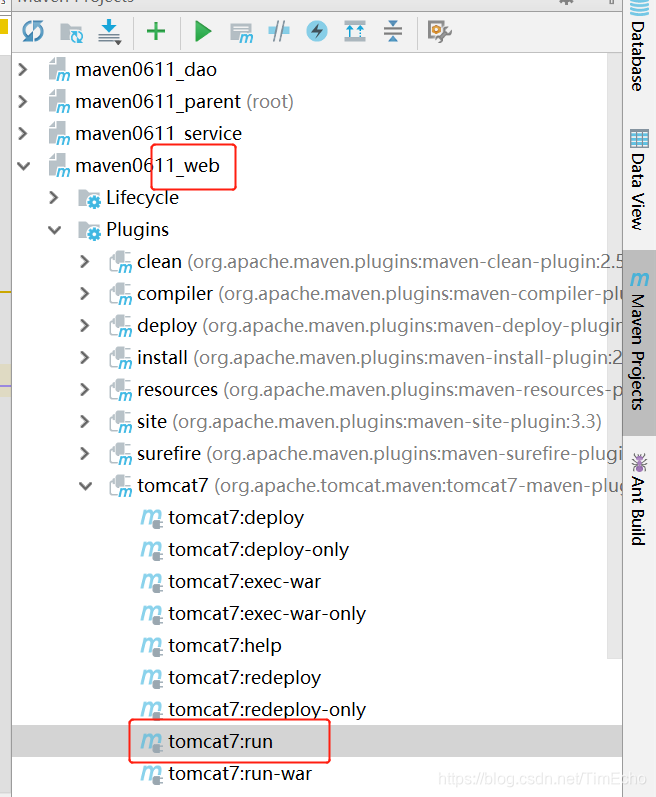Click Reimport All Maven Projects icon
The height and width of the screenshot is (797, 656).
tap(33, 32)
